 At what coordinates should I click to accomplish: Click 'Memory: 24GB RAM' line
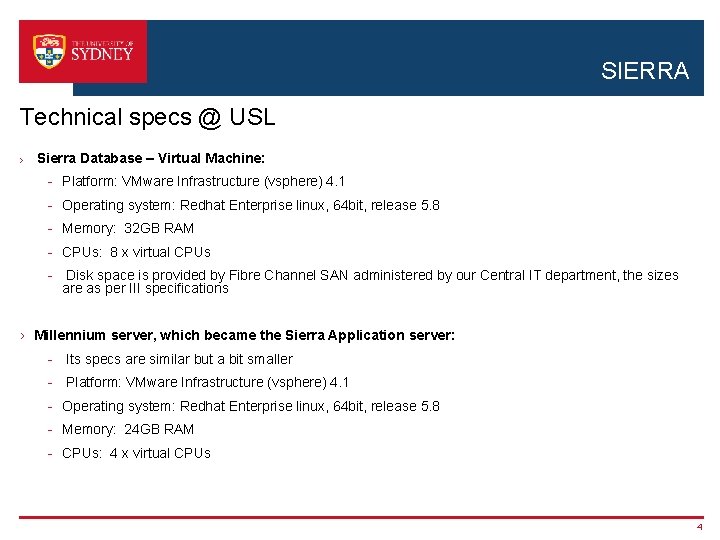click(x=128, y=429)
